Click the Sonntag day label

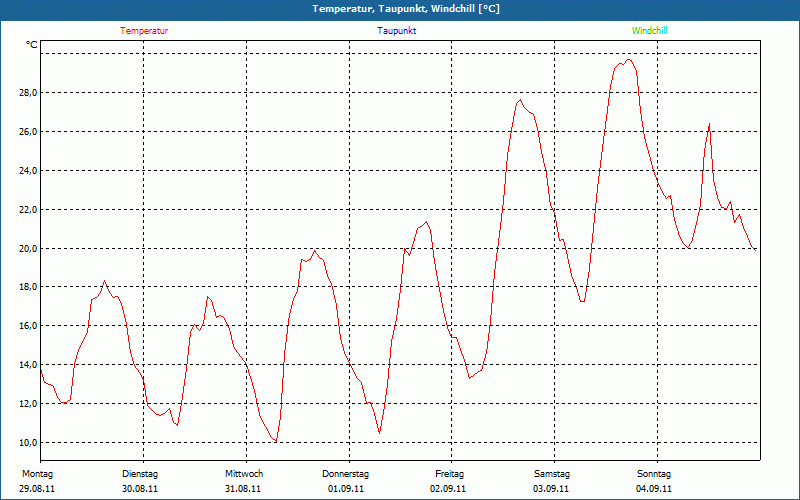coord(654,474)
